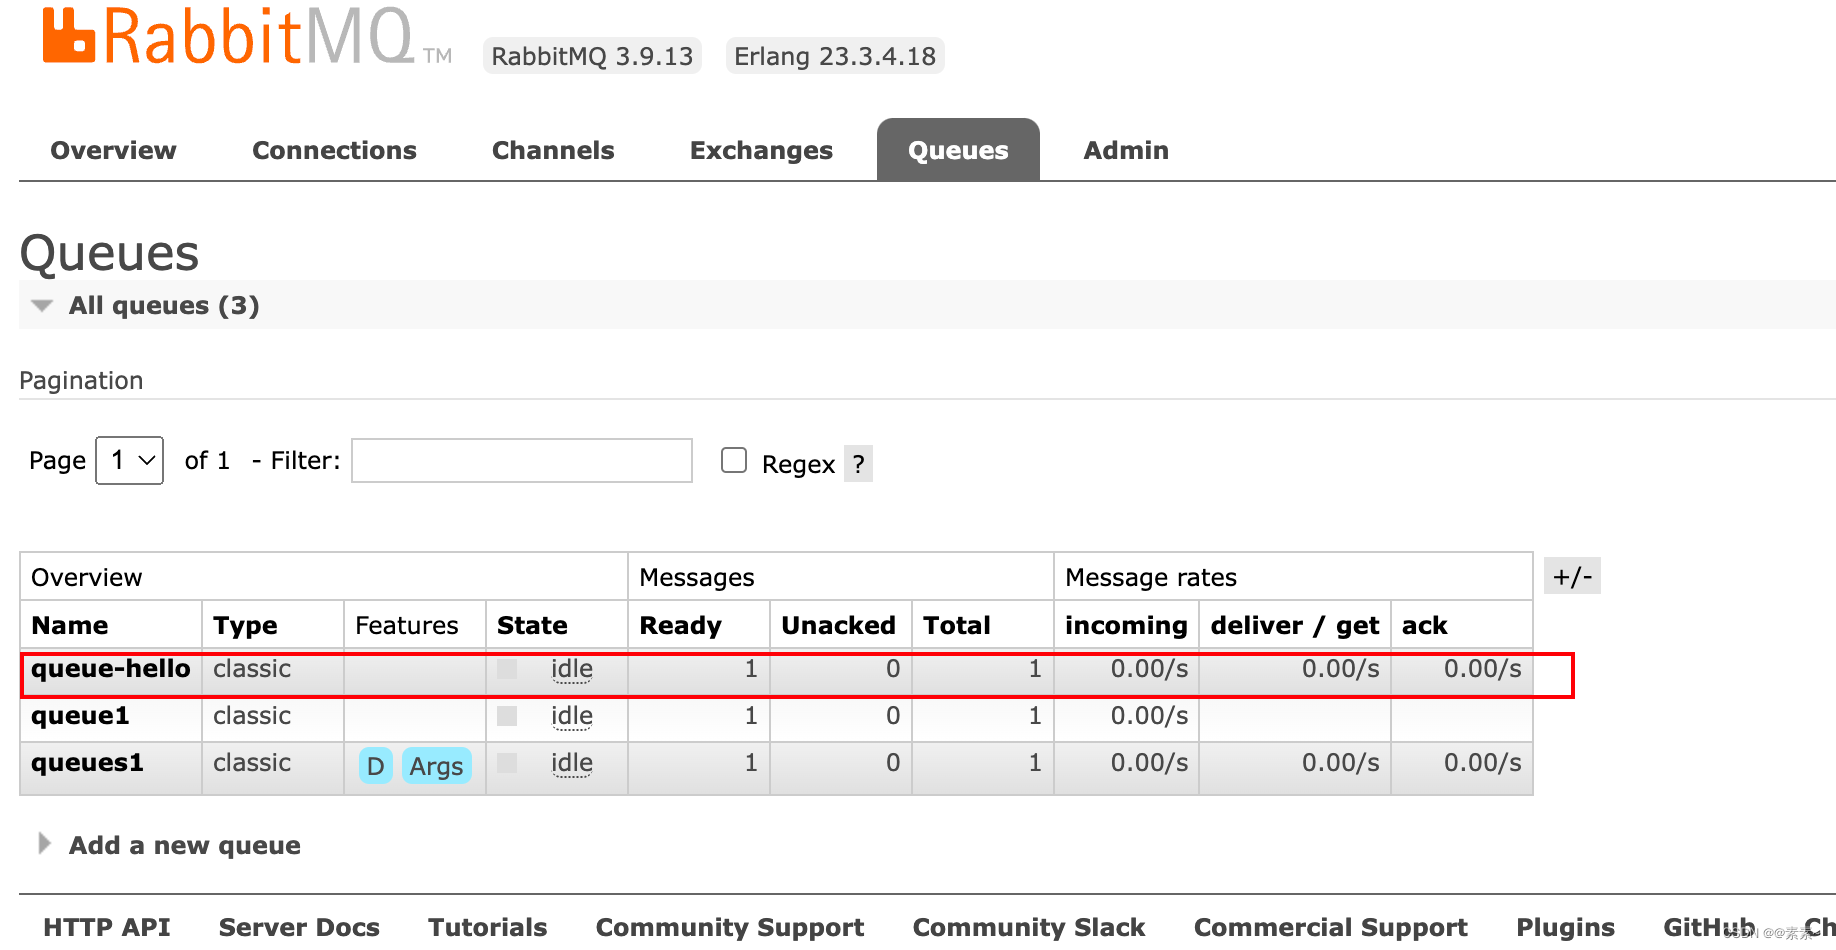Open the queue-hello queue details
Viewport: 1836px width, 950px height.
pos(111,669)
